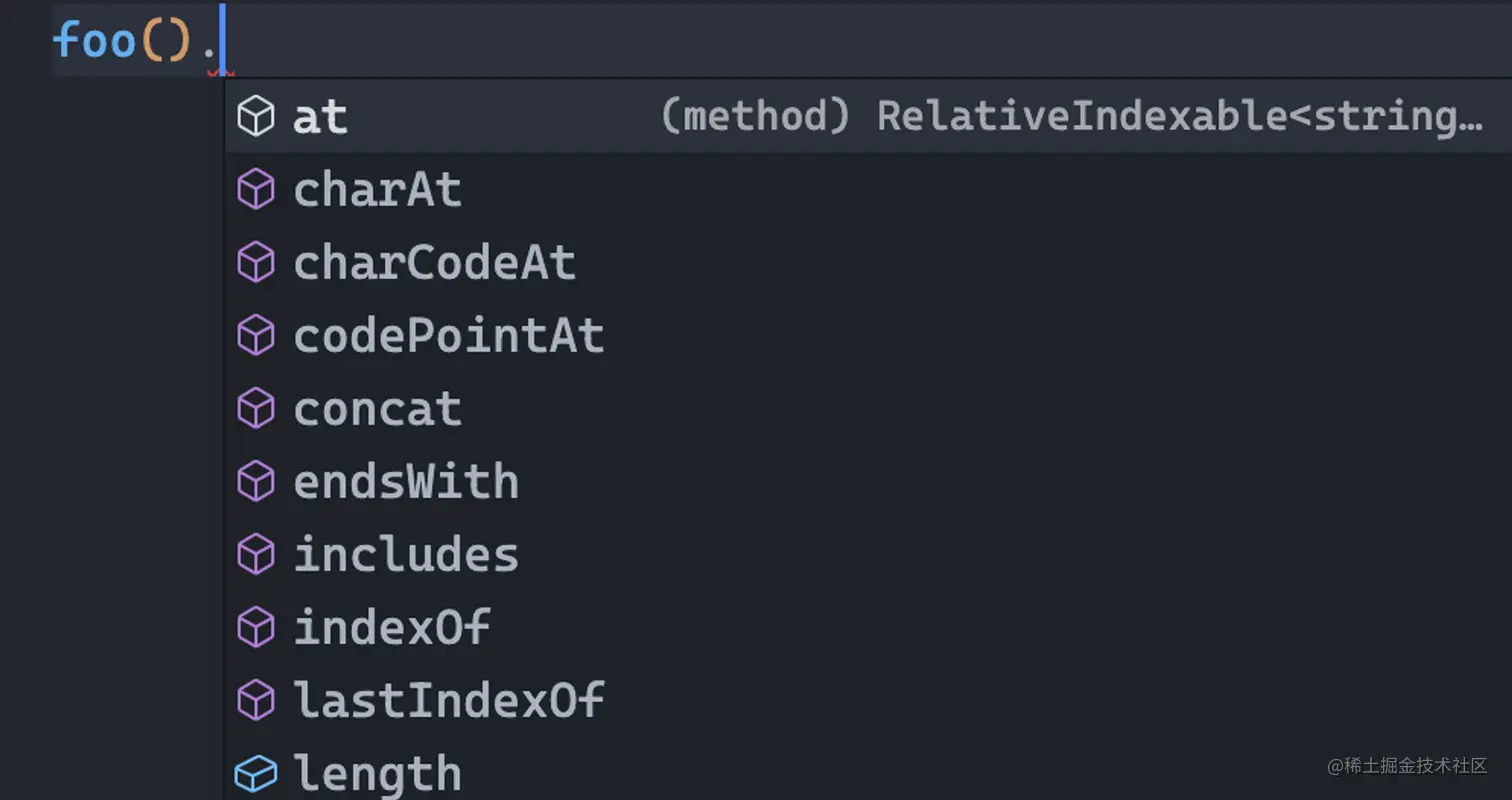Click the method cube icon beside at
The image size is (1512, 800).
point(256,117)
